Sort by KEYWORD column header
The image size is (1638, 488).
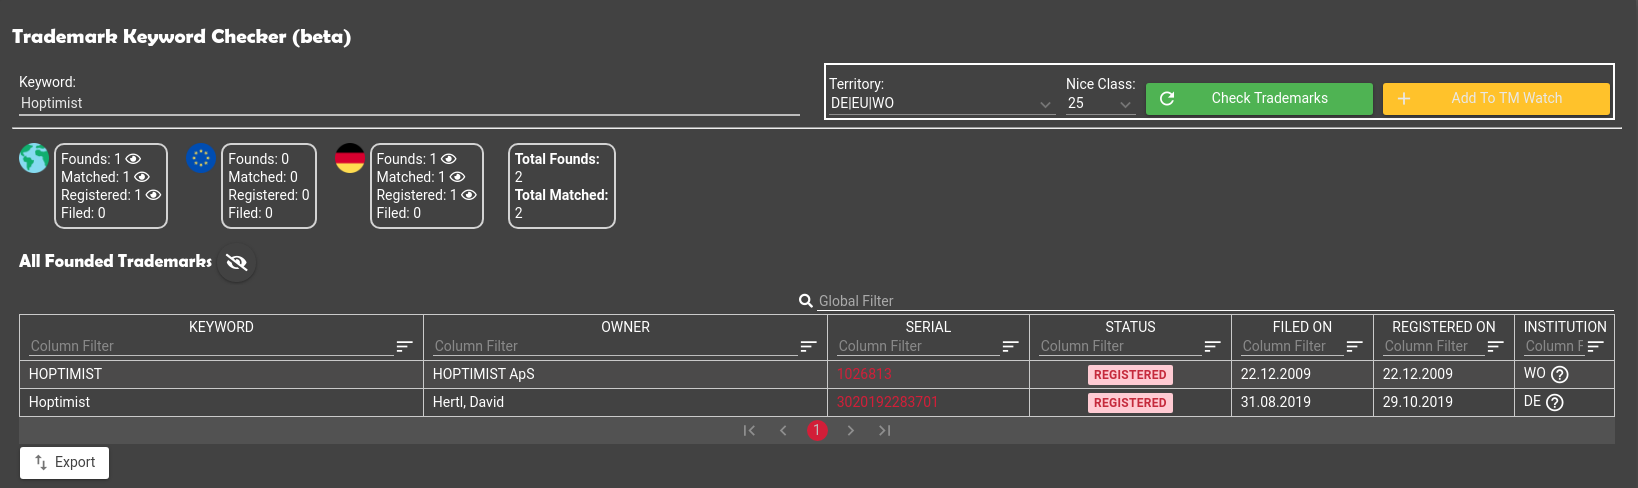221,327
